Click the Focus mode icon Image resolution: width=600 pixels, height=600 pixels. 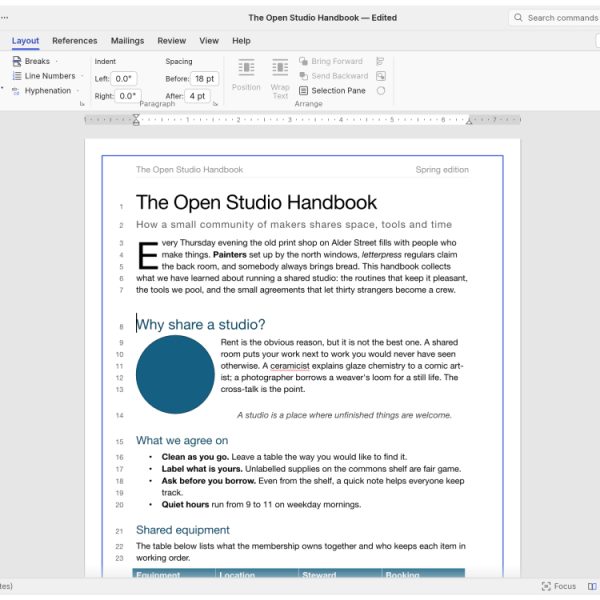tap(546, 586)
